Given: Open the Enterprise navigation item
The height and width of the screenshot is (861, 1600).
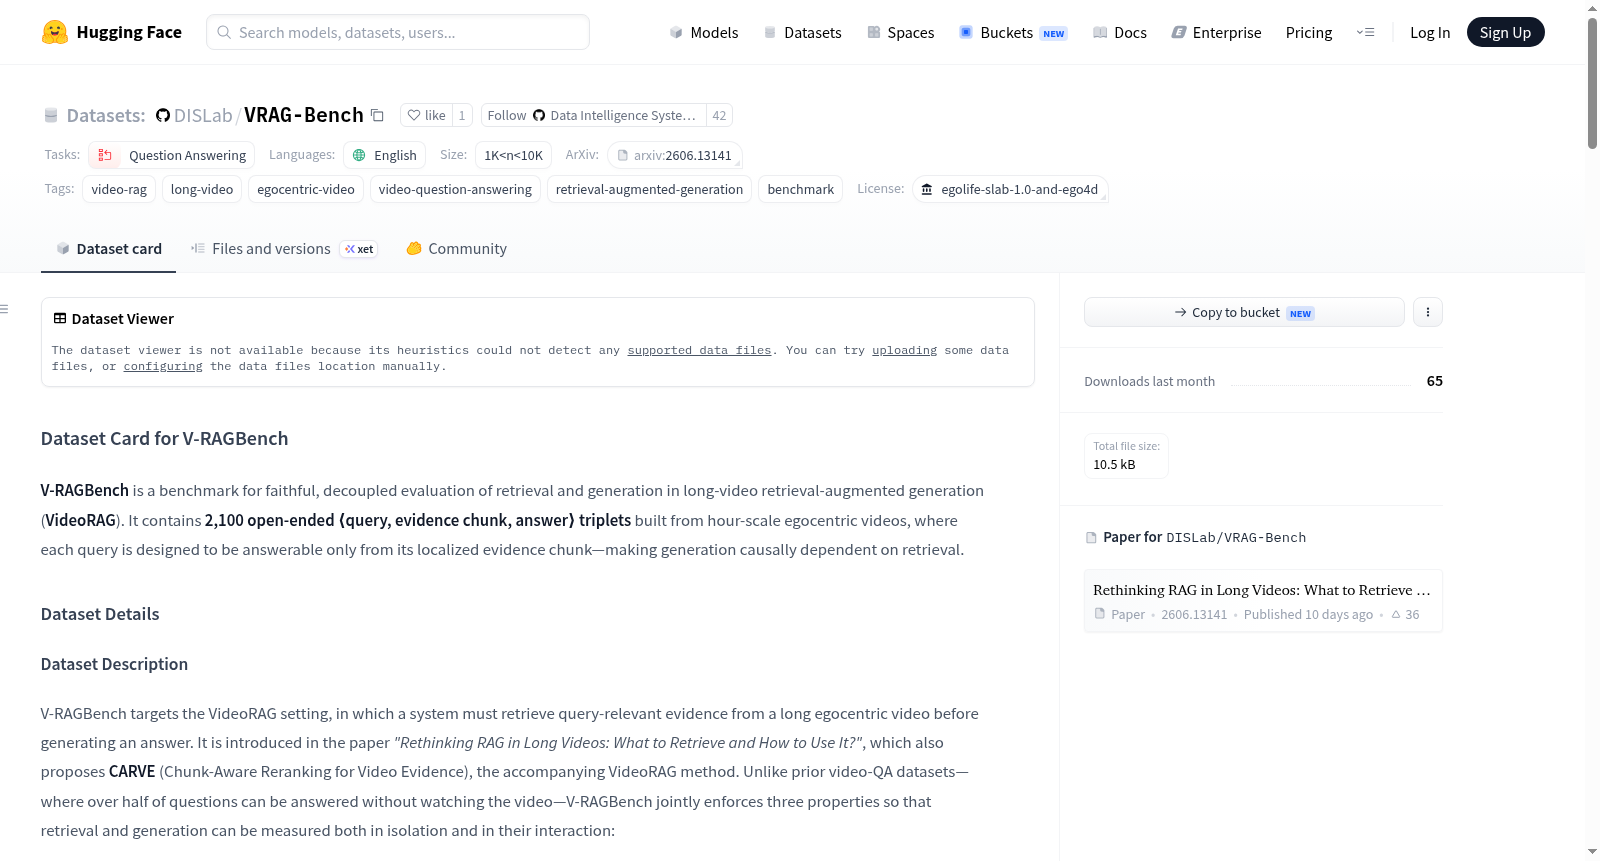Looking at the screenshot, I should tap(1216, 32).
